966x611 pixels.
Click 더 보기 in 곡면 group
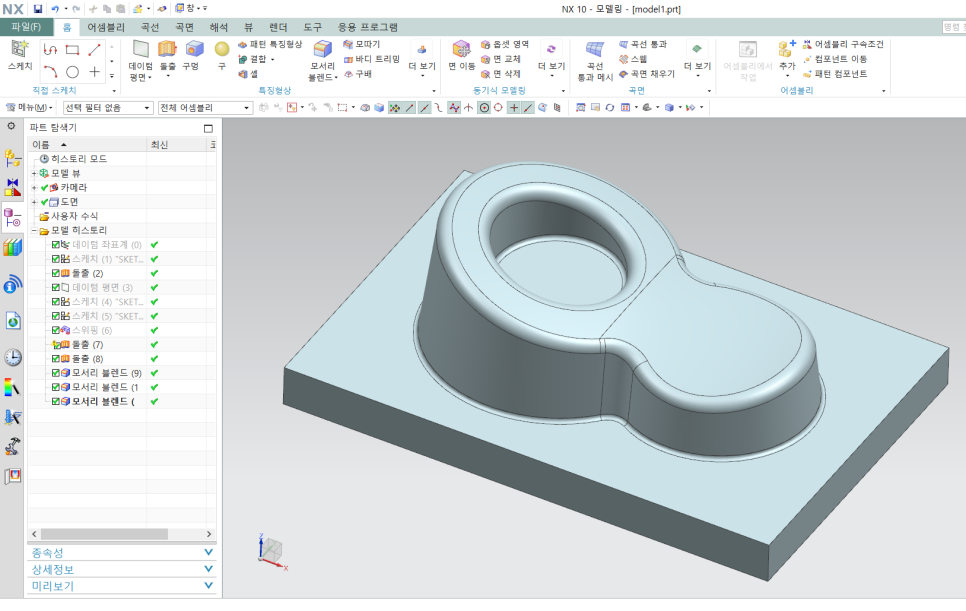697,60
